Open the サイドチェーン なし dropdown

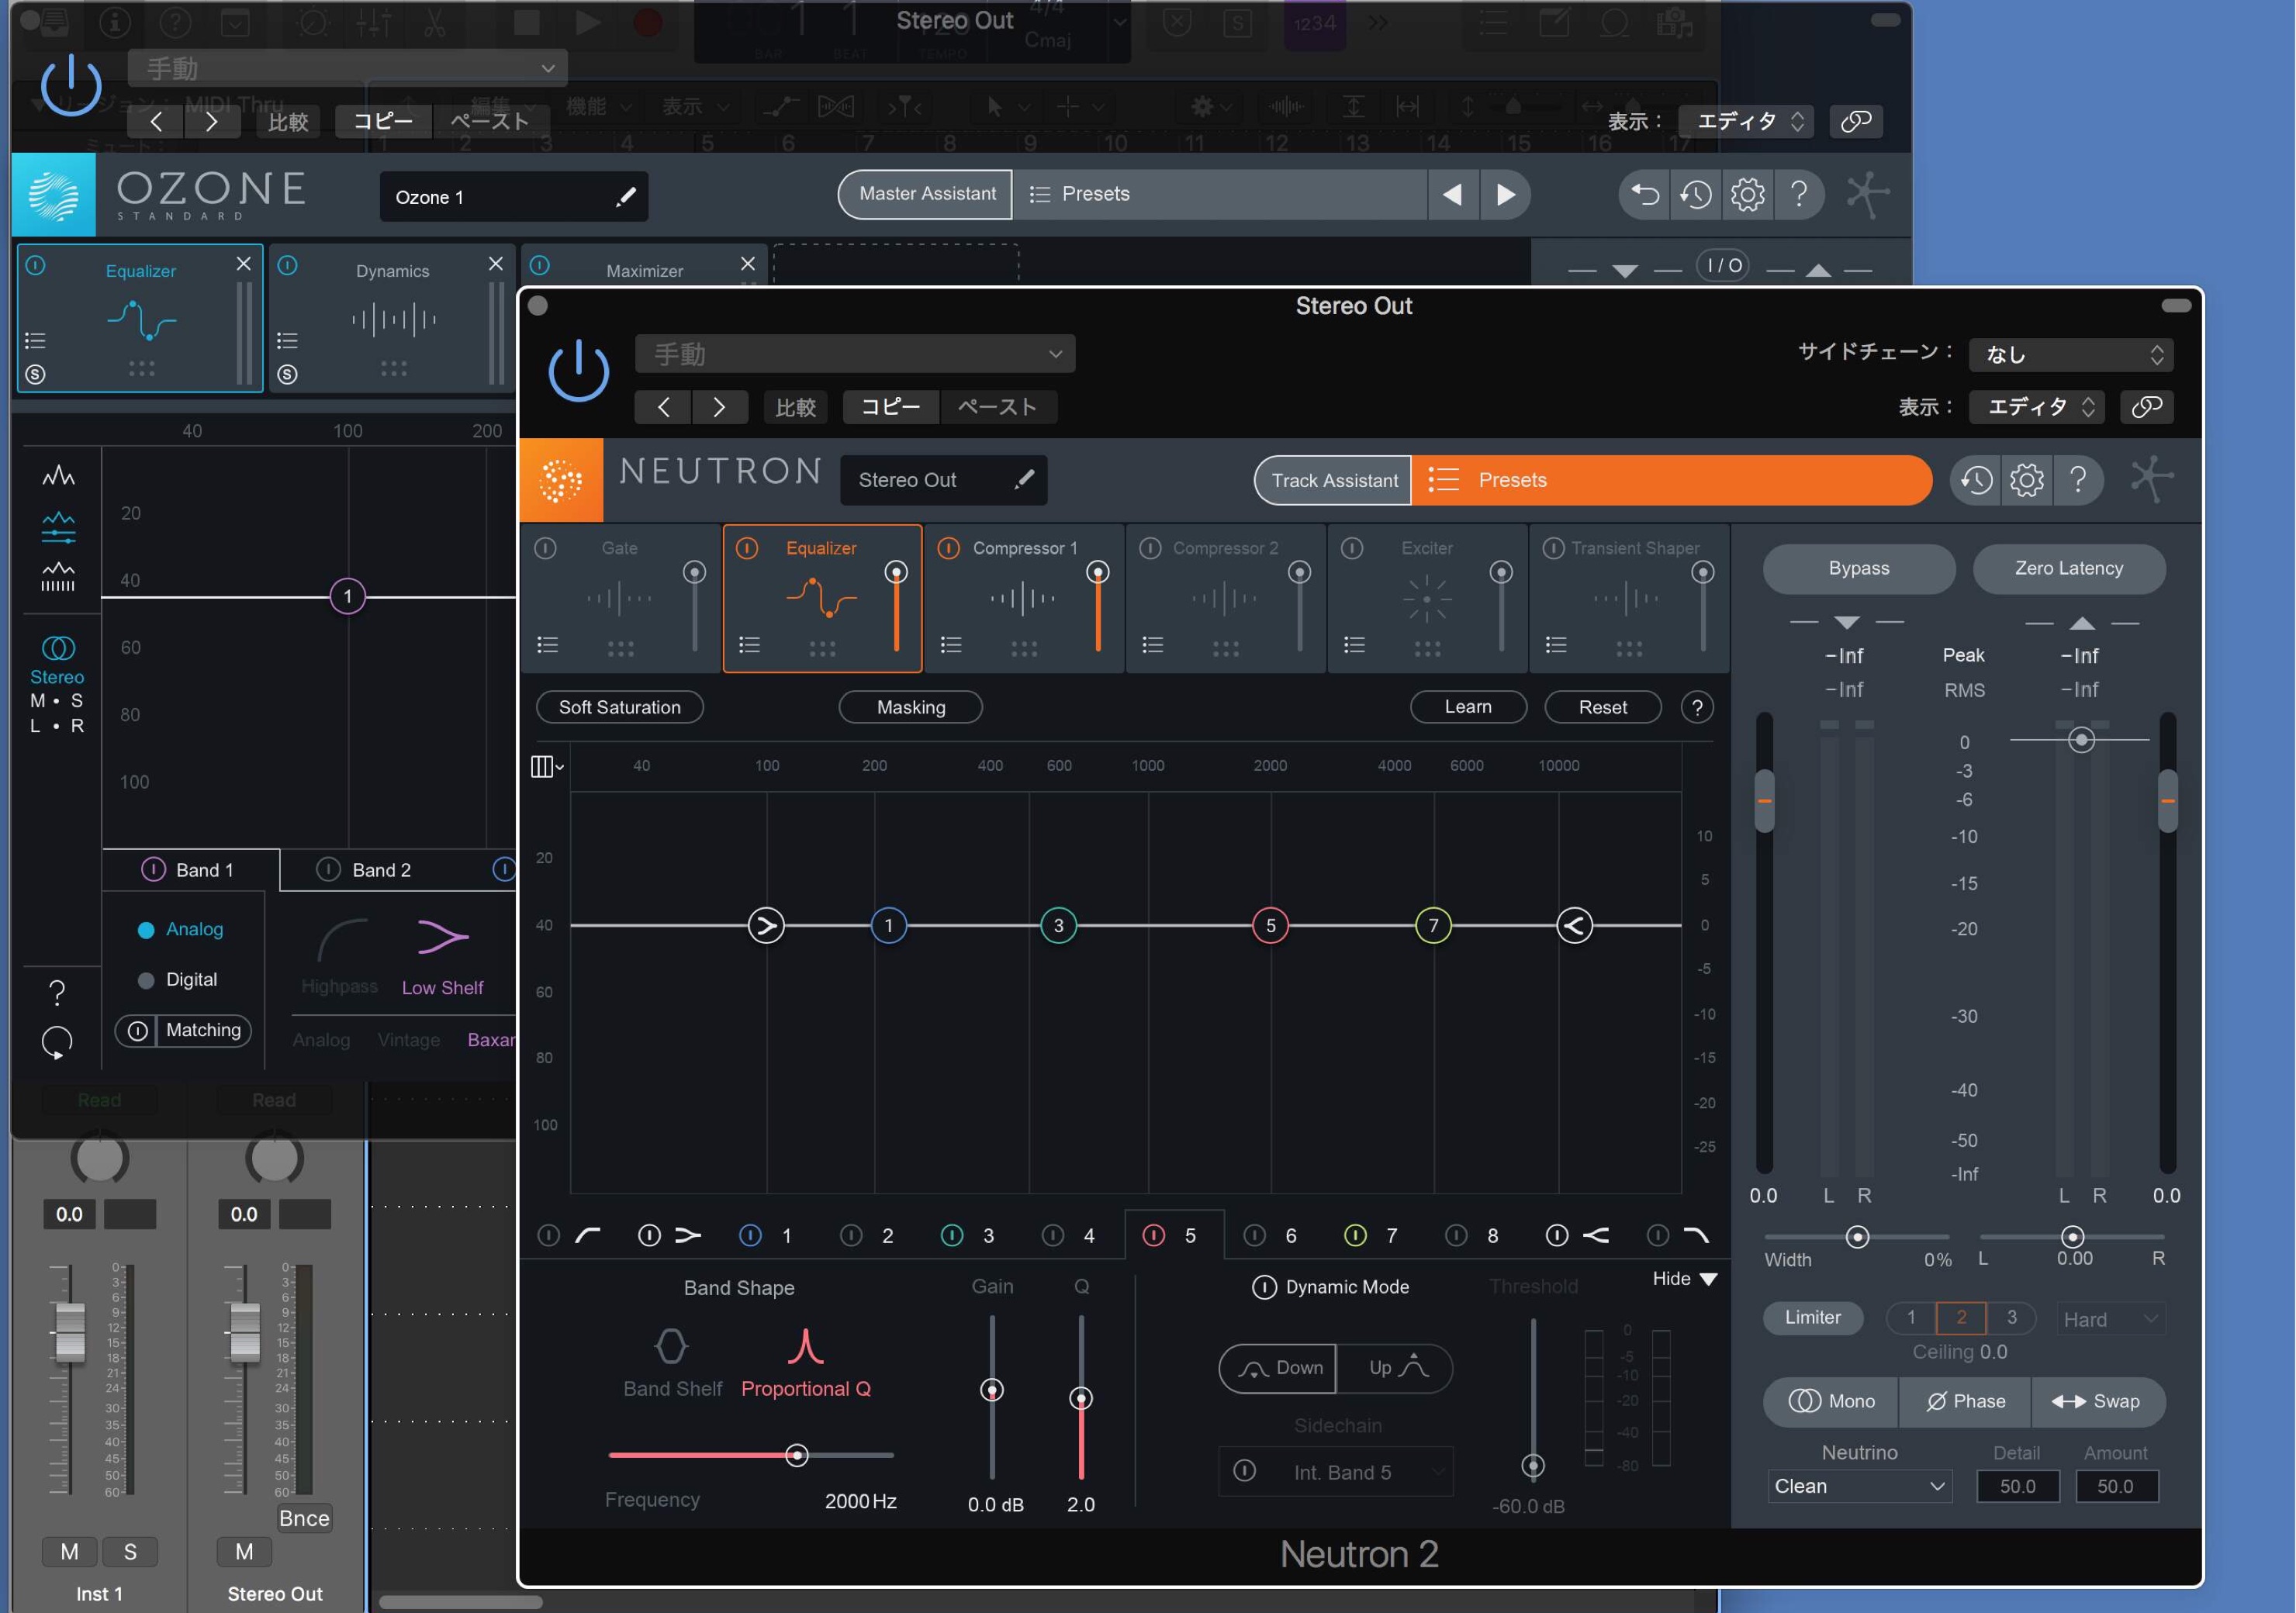coord(2069,354)
